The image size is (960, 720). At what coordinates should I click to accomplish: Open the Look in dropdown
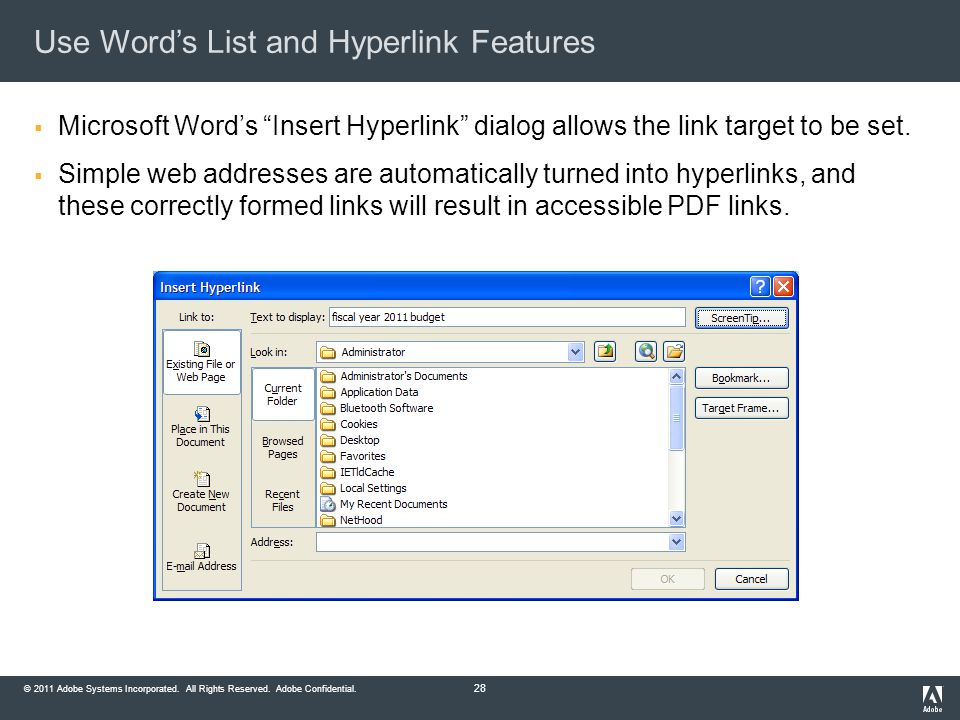click(x=576, y=352)
